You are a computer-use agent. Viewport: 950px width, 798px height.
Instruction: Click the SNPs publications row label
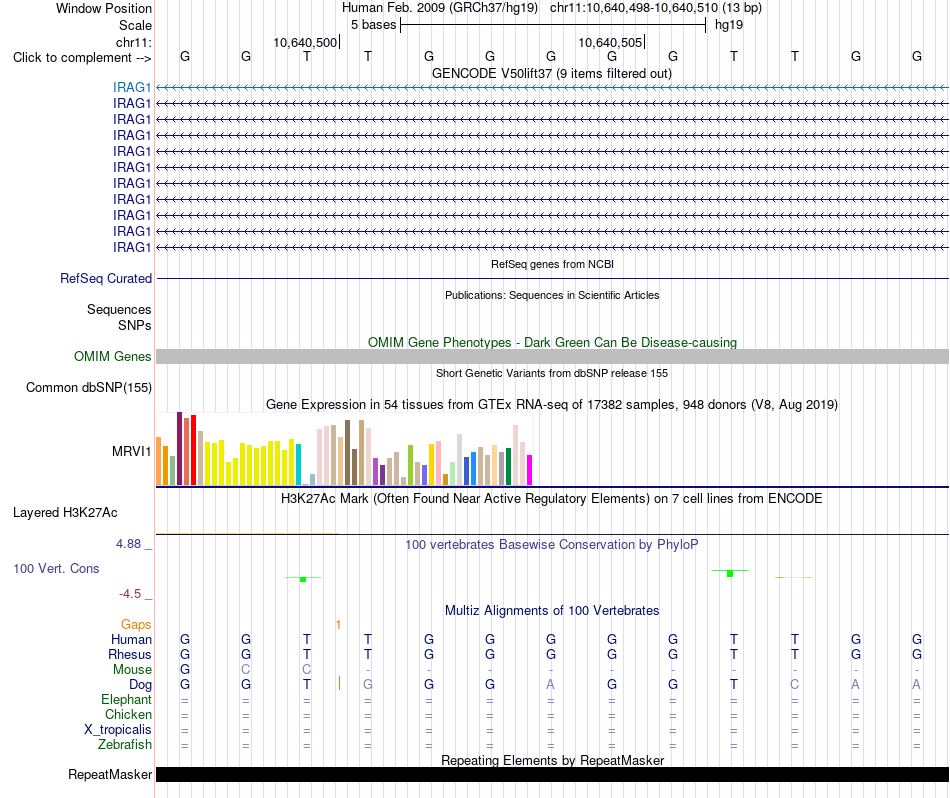[135, 325]
